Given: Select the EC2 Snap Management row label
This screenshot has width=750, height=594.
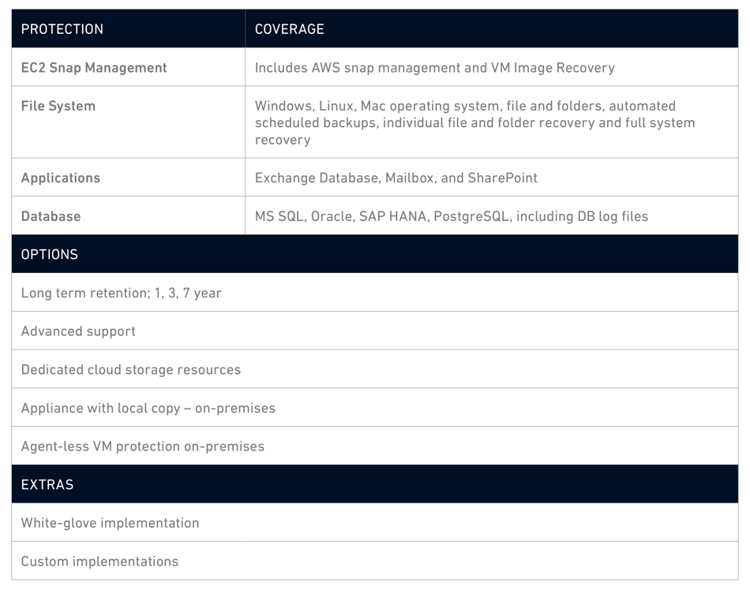Looking at the screenshot, I should click(x=94, y=68).
